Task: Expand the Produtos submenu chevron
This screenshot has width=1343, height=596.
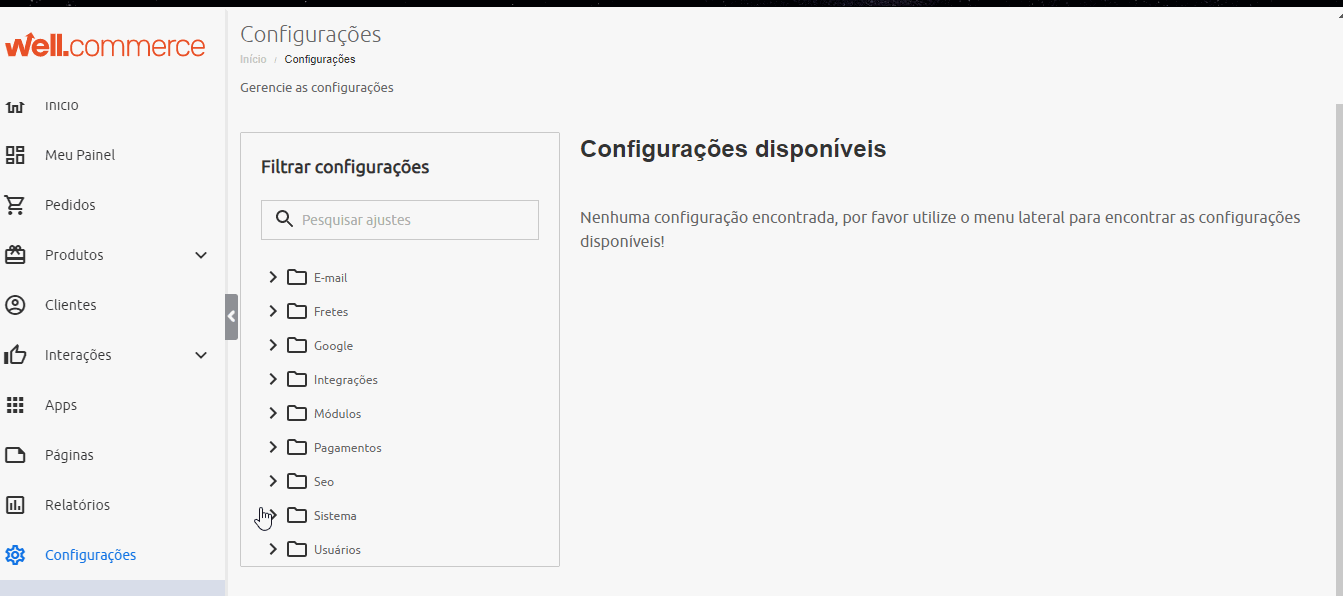Action: click(201, 255)
